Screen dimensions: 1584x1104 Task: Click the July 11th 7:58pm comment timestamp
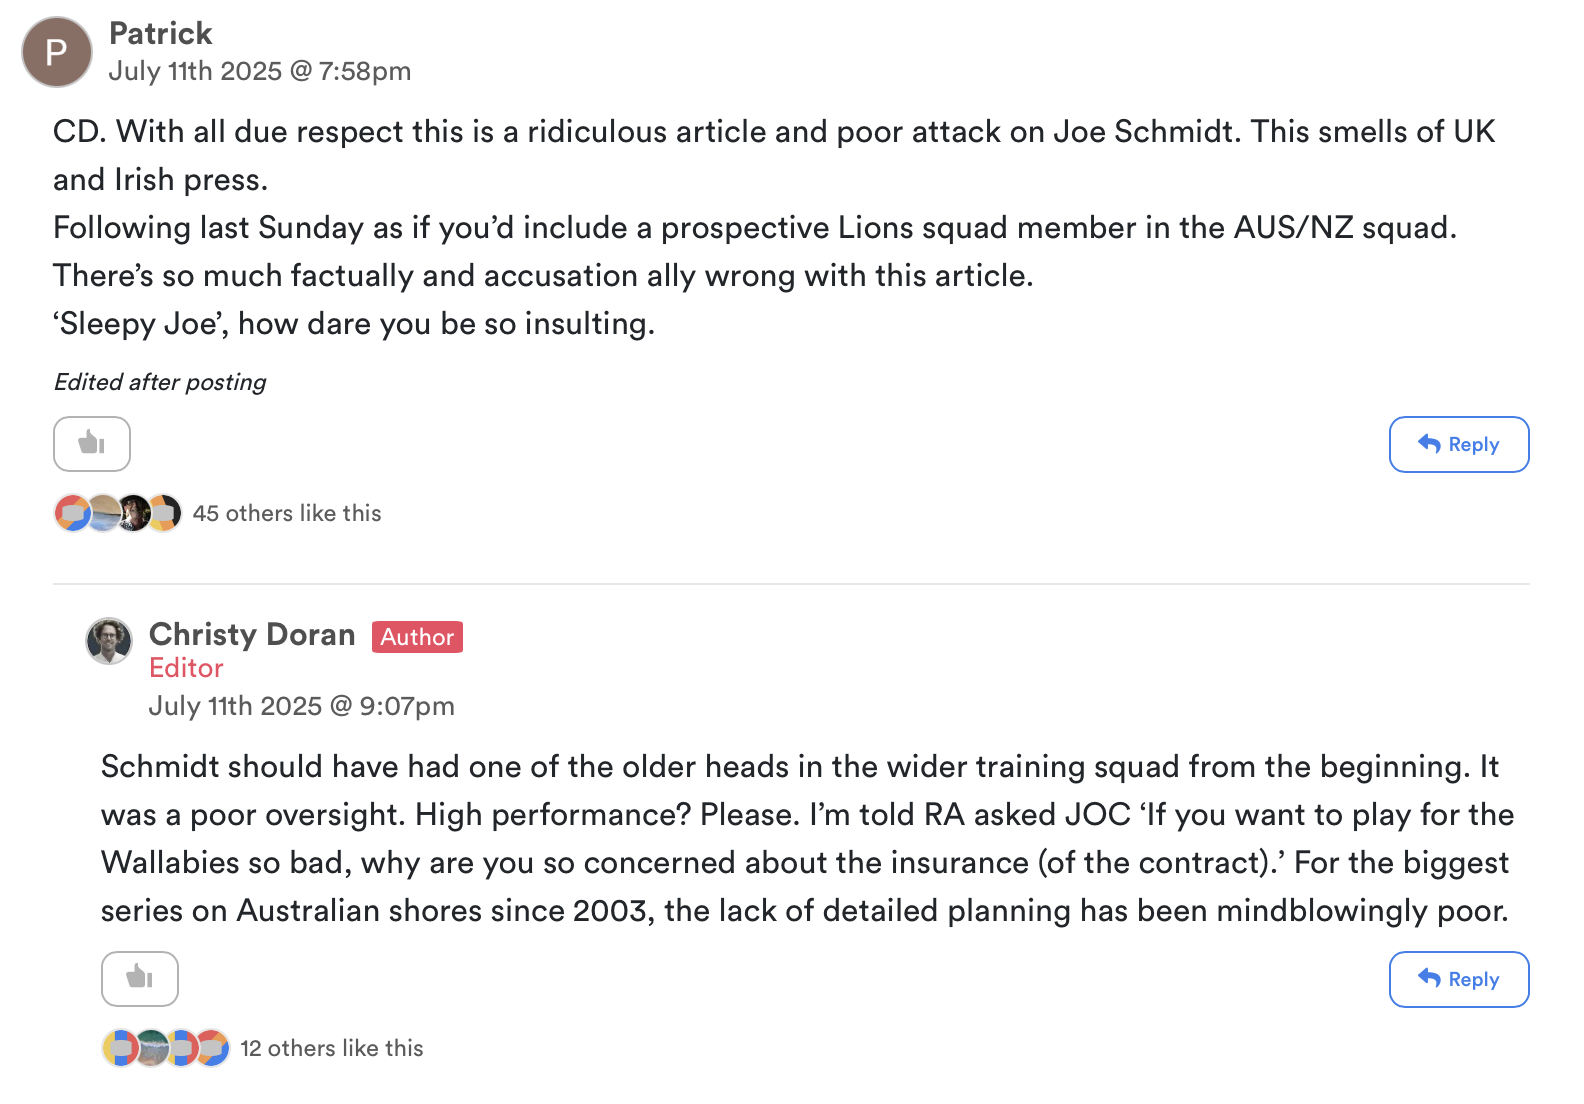coord(259,71)
